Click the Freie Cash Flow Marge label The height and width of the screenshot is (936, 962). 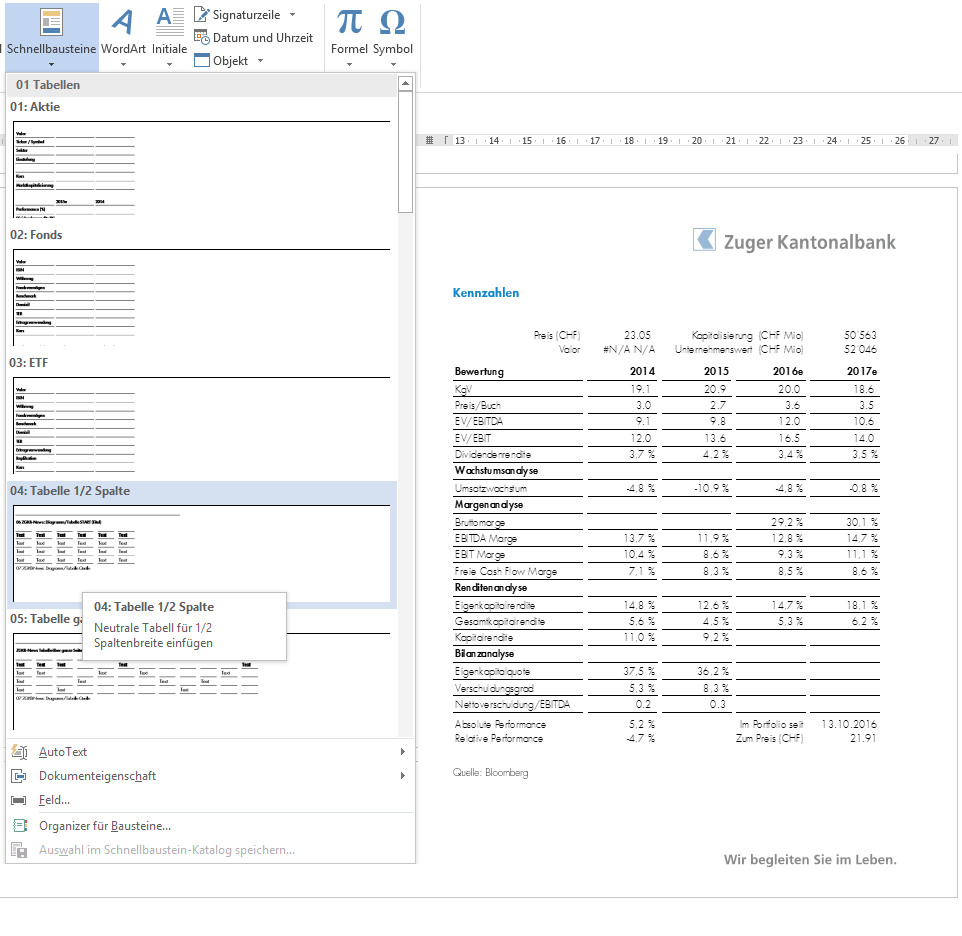(506, 572)
